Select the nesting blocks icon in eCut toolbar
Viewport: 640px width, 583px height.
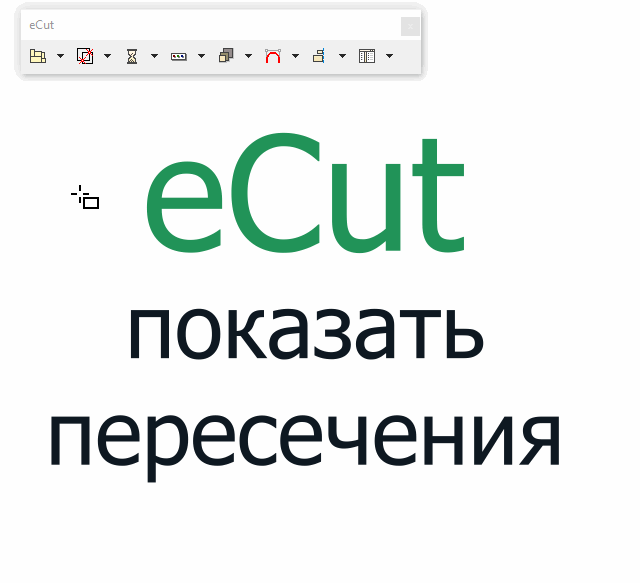pos(38,56)
